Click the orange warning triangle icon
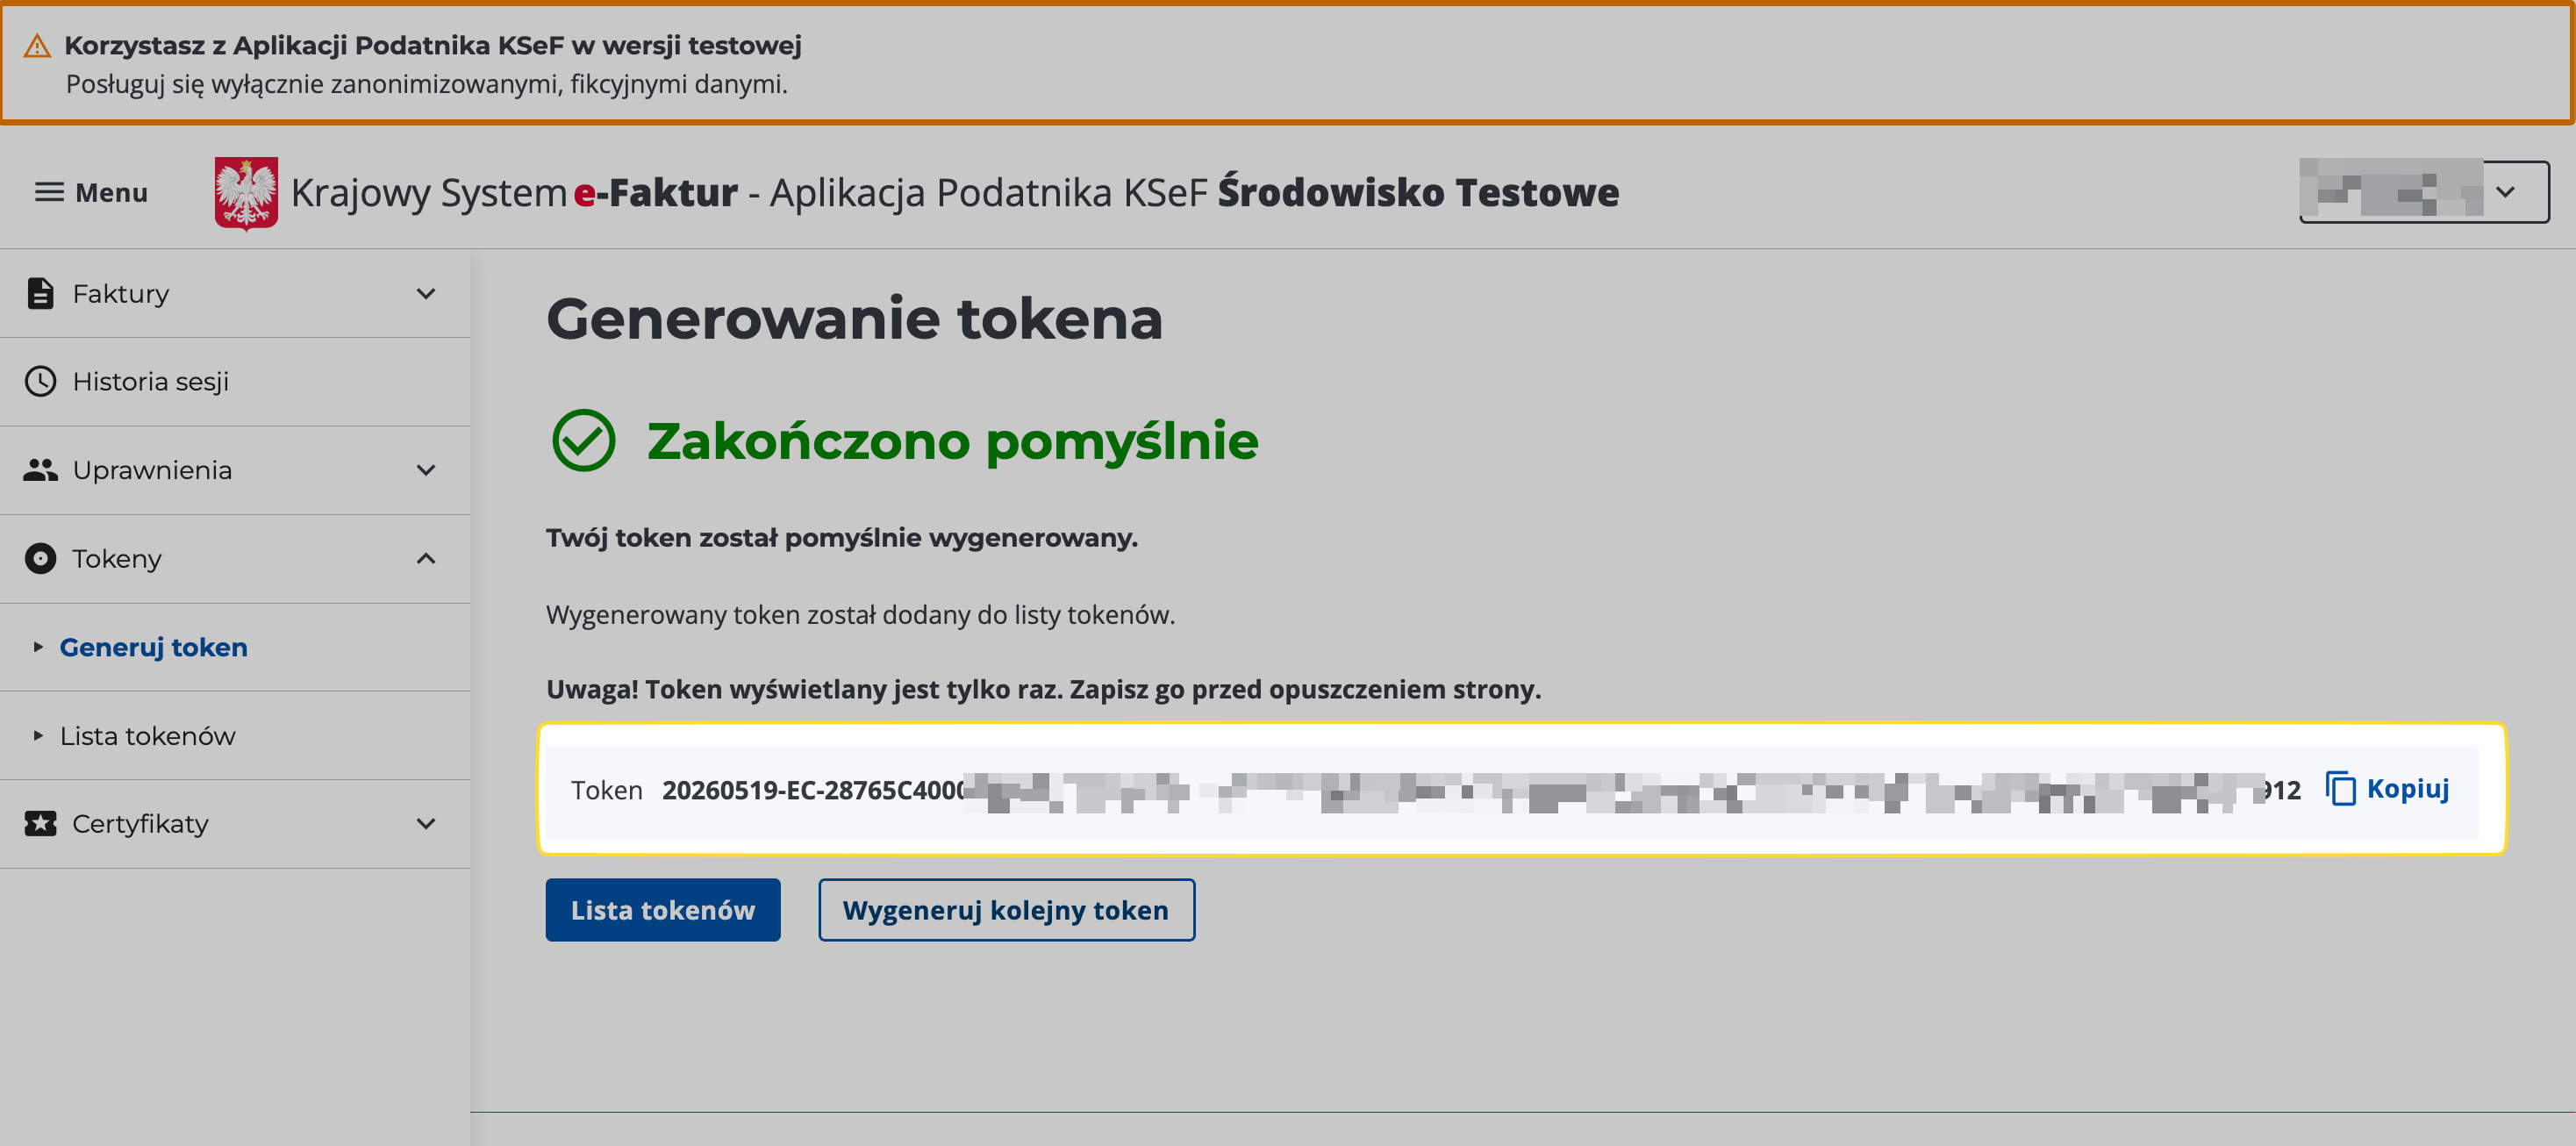The width and height of the screenshot is (2576, 1146). pos(37,45)
